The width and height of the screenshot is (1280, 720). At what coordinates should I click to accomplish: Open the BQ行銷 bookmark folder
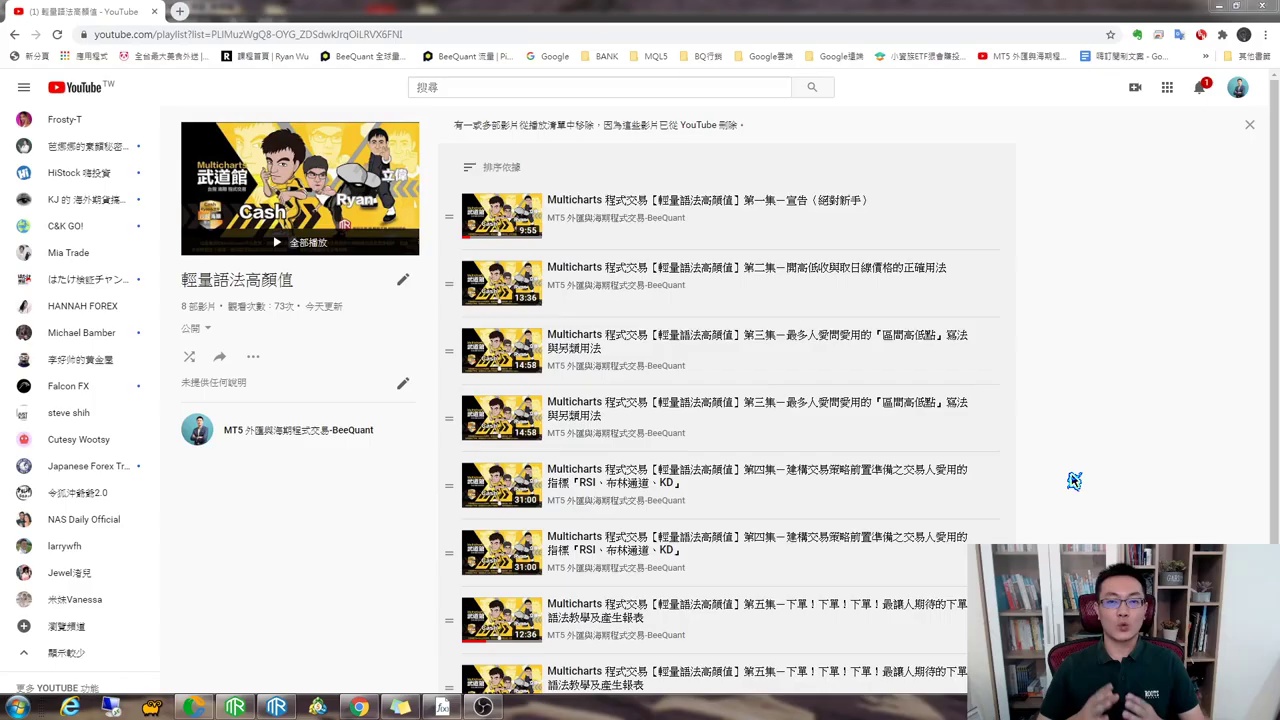point(699,56)
